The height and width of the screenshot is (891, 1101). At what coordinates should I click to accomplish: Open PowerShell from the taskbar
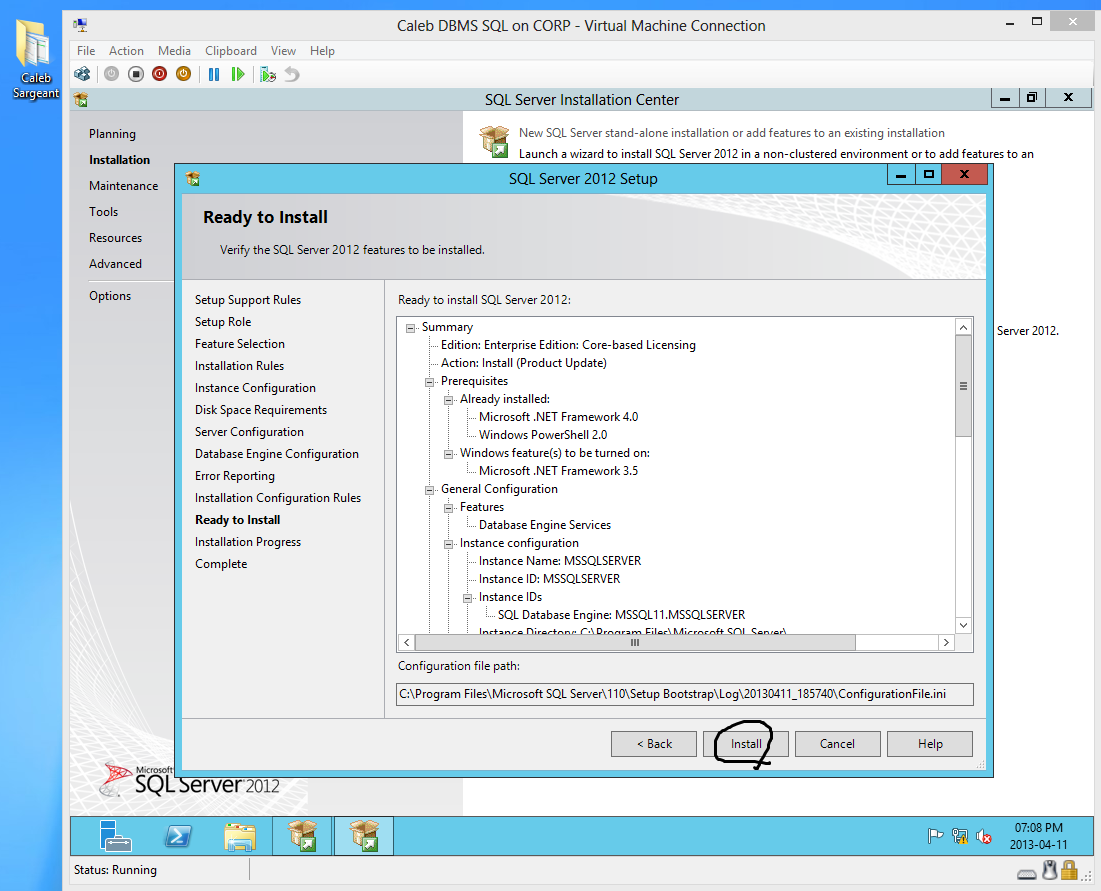pyautogui.click(x=178, y=836)
